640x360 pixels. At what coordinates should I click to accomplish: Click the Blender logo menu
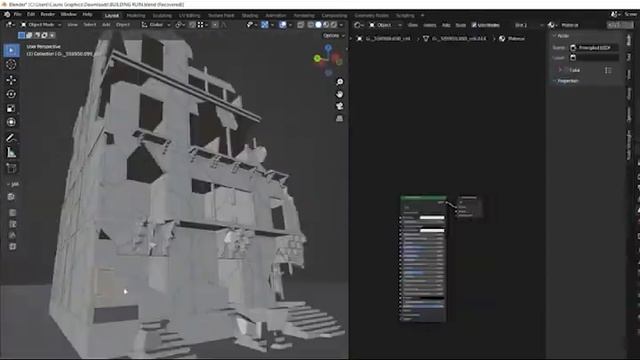[x=7, y=15]
